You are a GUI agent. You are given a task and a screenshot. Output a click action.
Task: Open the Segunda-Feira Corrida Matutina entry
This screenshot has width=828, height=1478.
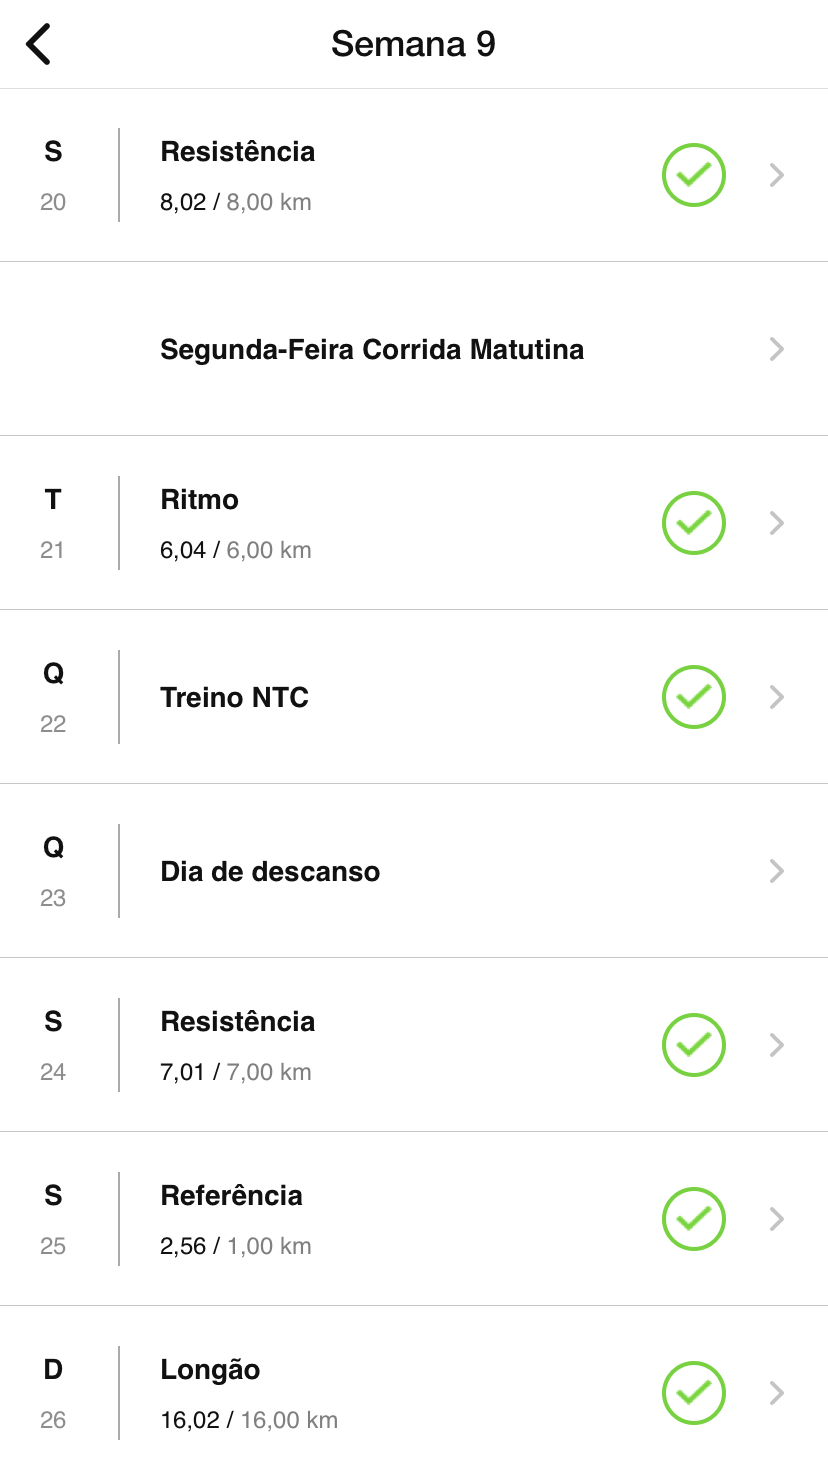(x=372, y=350)
